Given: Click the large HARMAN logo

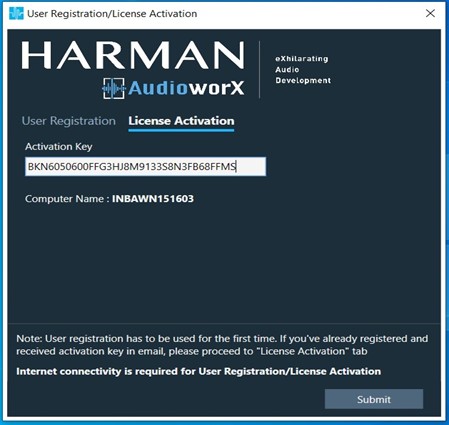Looking at the screenshot, I should point(133,55).
